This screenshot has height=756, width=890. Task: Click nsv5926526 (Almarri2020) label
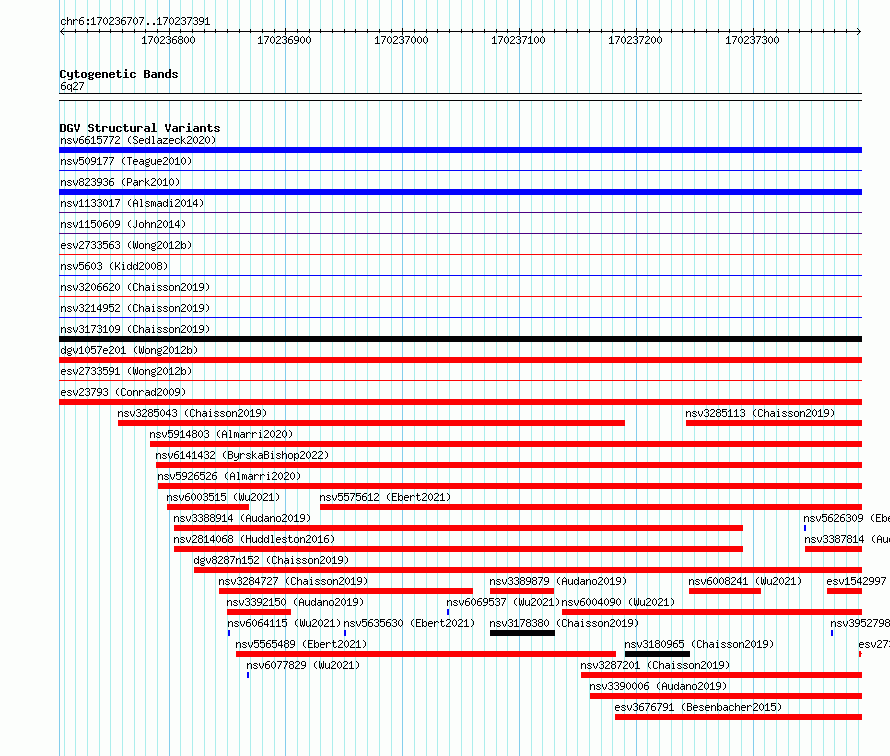[x=229, y=476]
